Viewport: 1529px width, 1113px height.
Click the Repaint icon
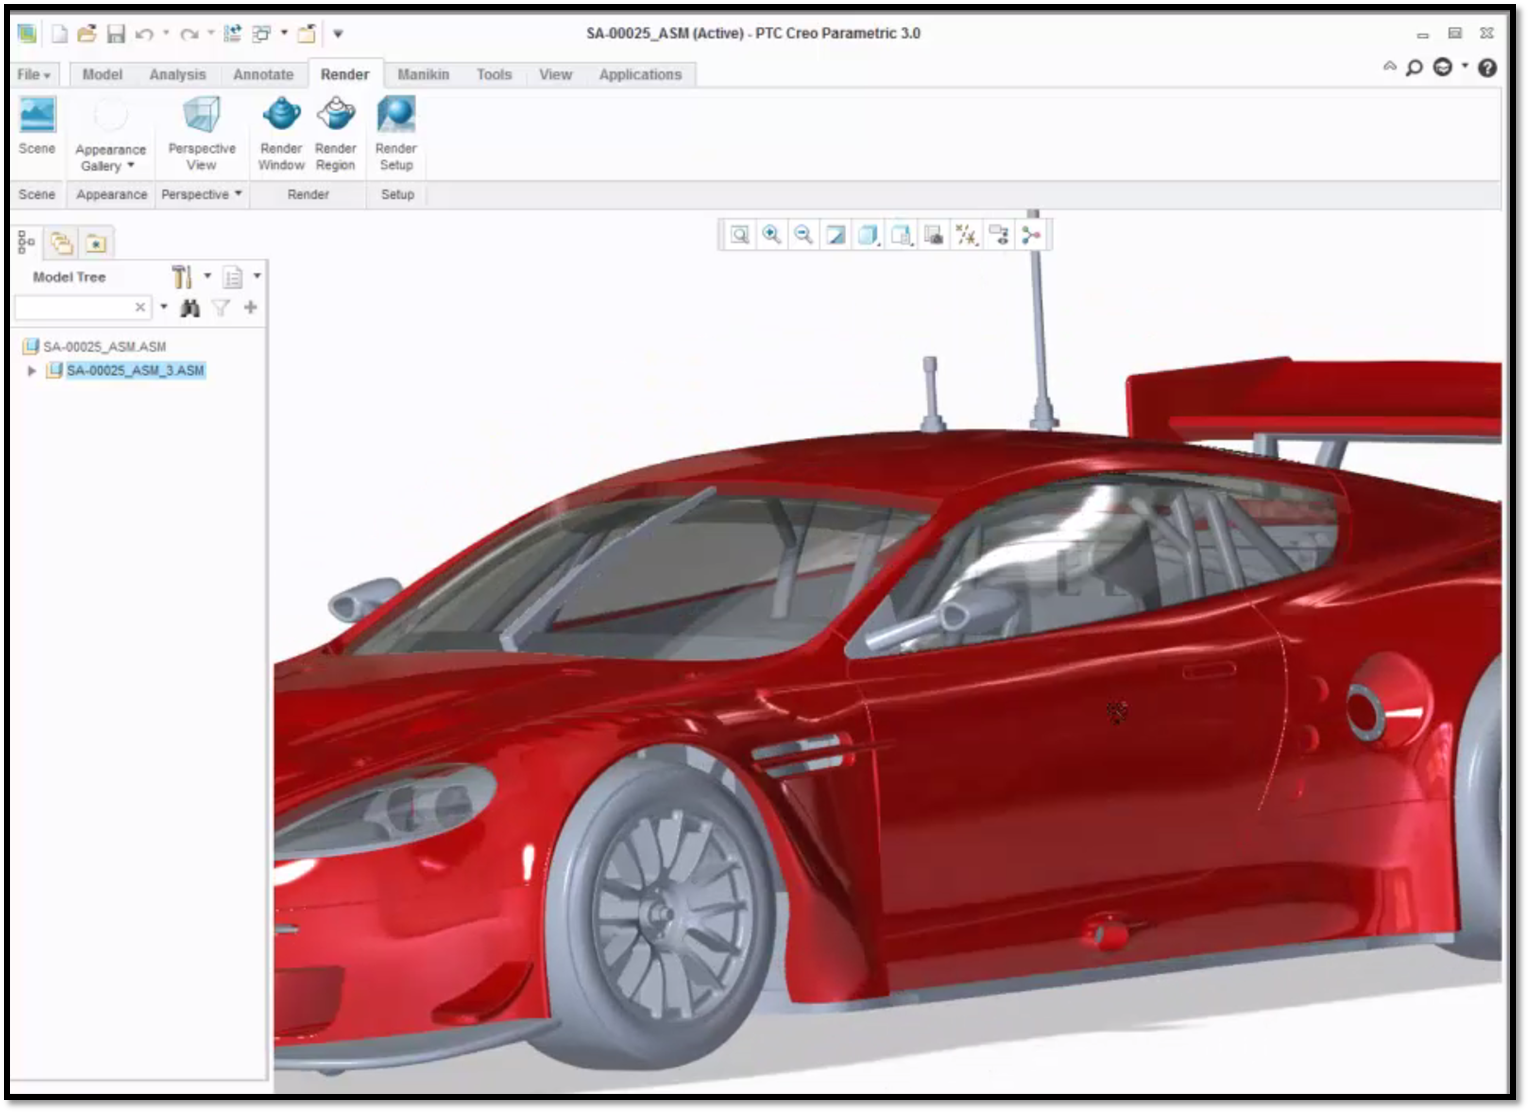(835, 234)
